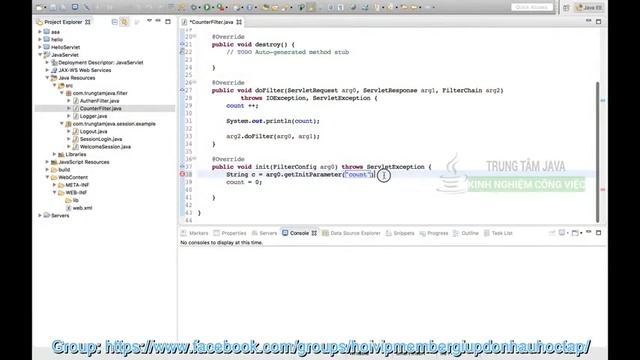The width and height of the screenshot is (640, 360).
Task: Click the error marker on line 38
Action: tap(182, 174)
